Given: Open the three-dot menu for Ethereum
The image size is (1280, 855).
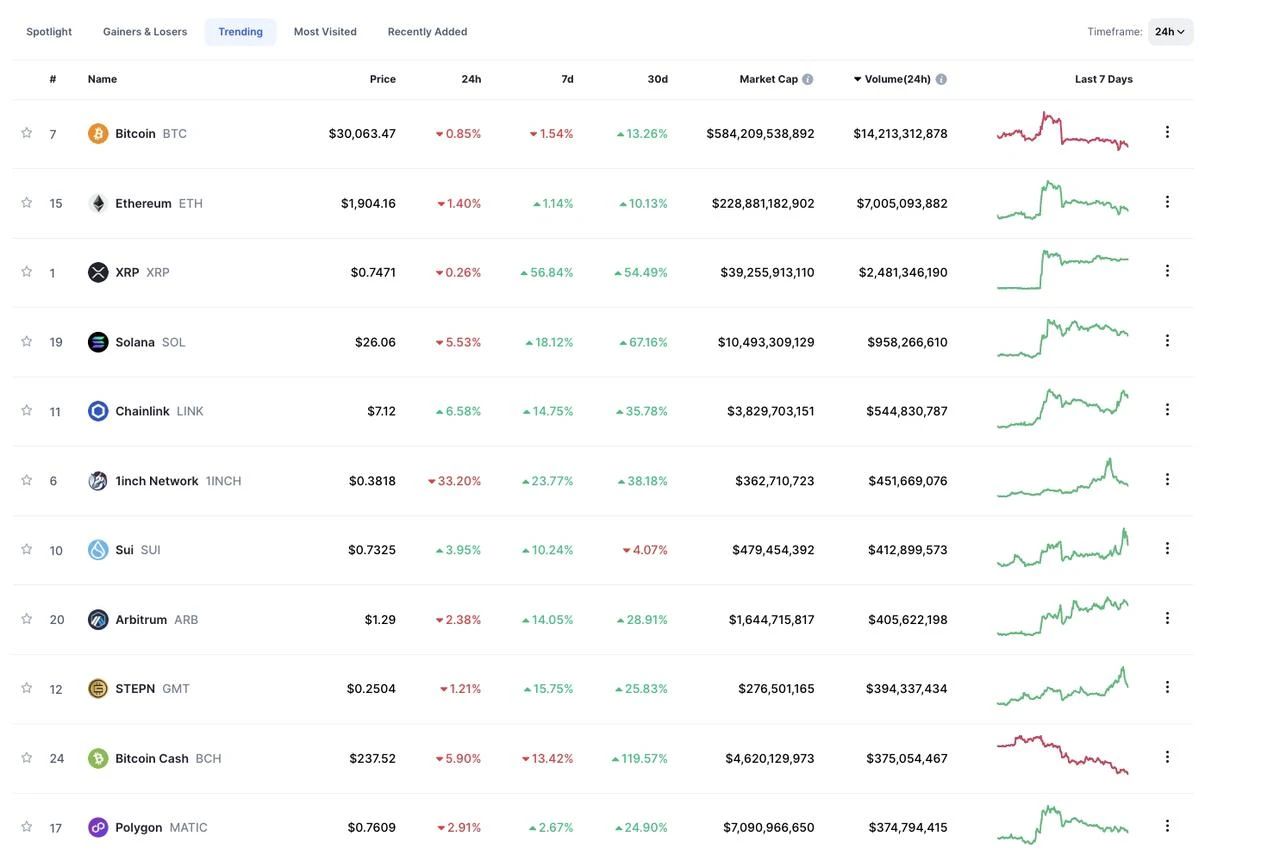Looking at the screenshot, I should (1167, 202).
